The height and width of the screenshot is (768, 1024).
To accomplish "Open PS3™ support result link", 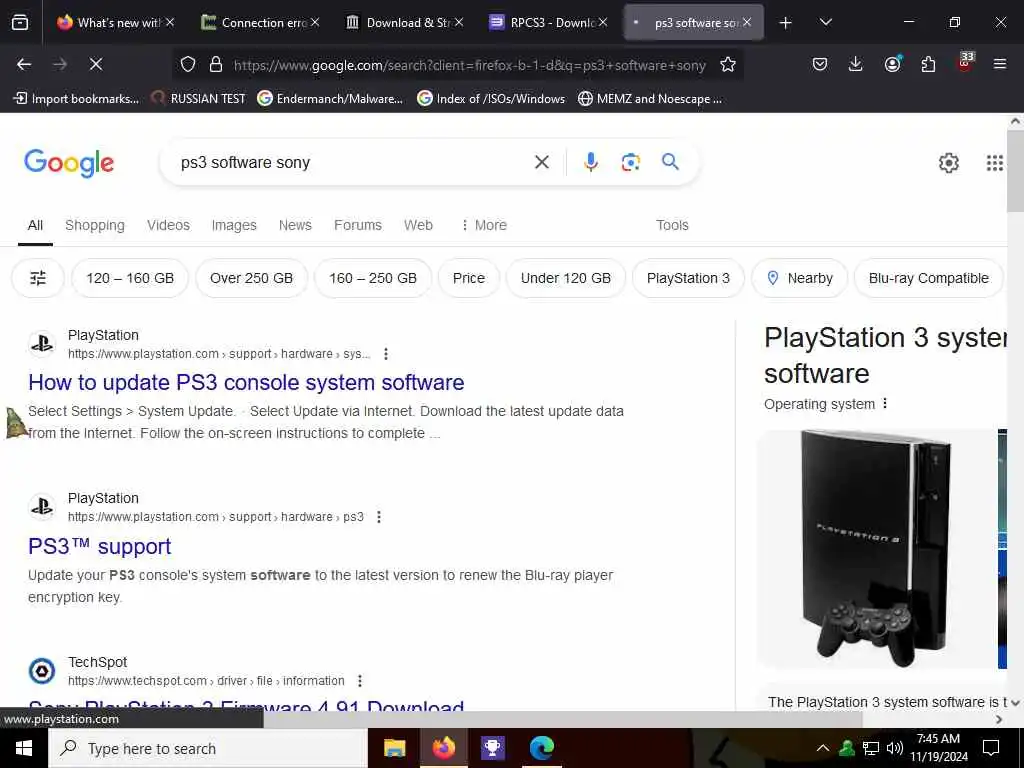I will point(99,547).
